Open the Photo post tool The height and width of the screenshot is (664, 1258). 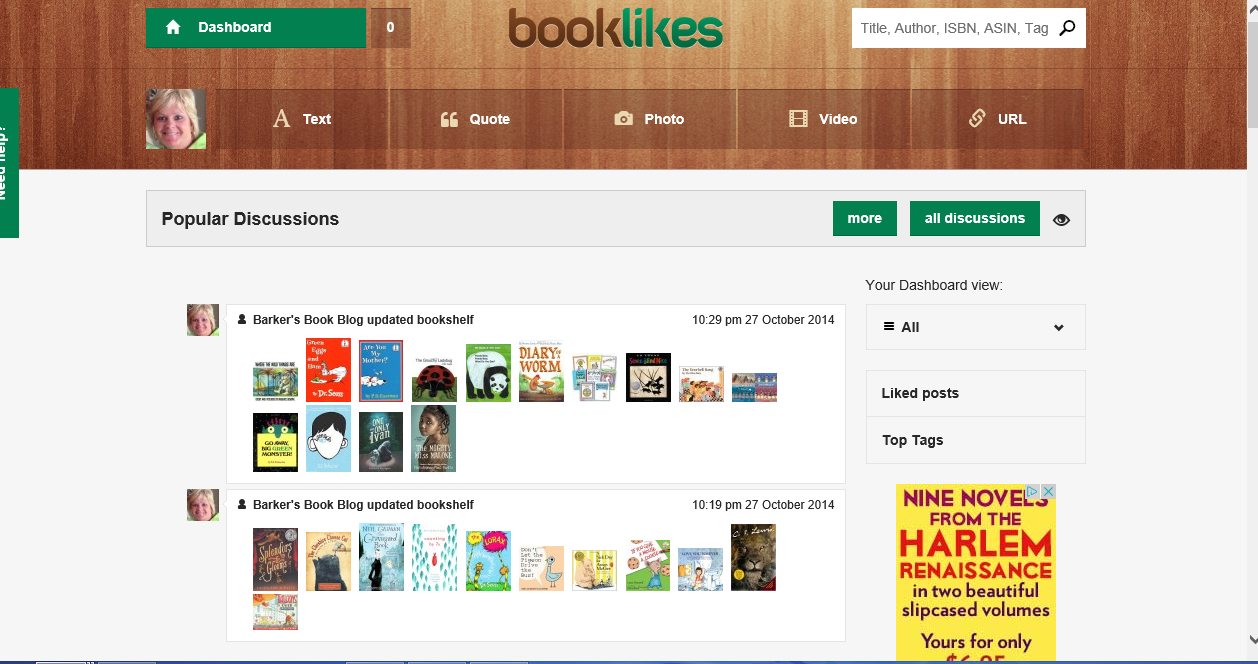pyautogui.click(x=650, y=118)
